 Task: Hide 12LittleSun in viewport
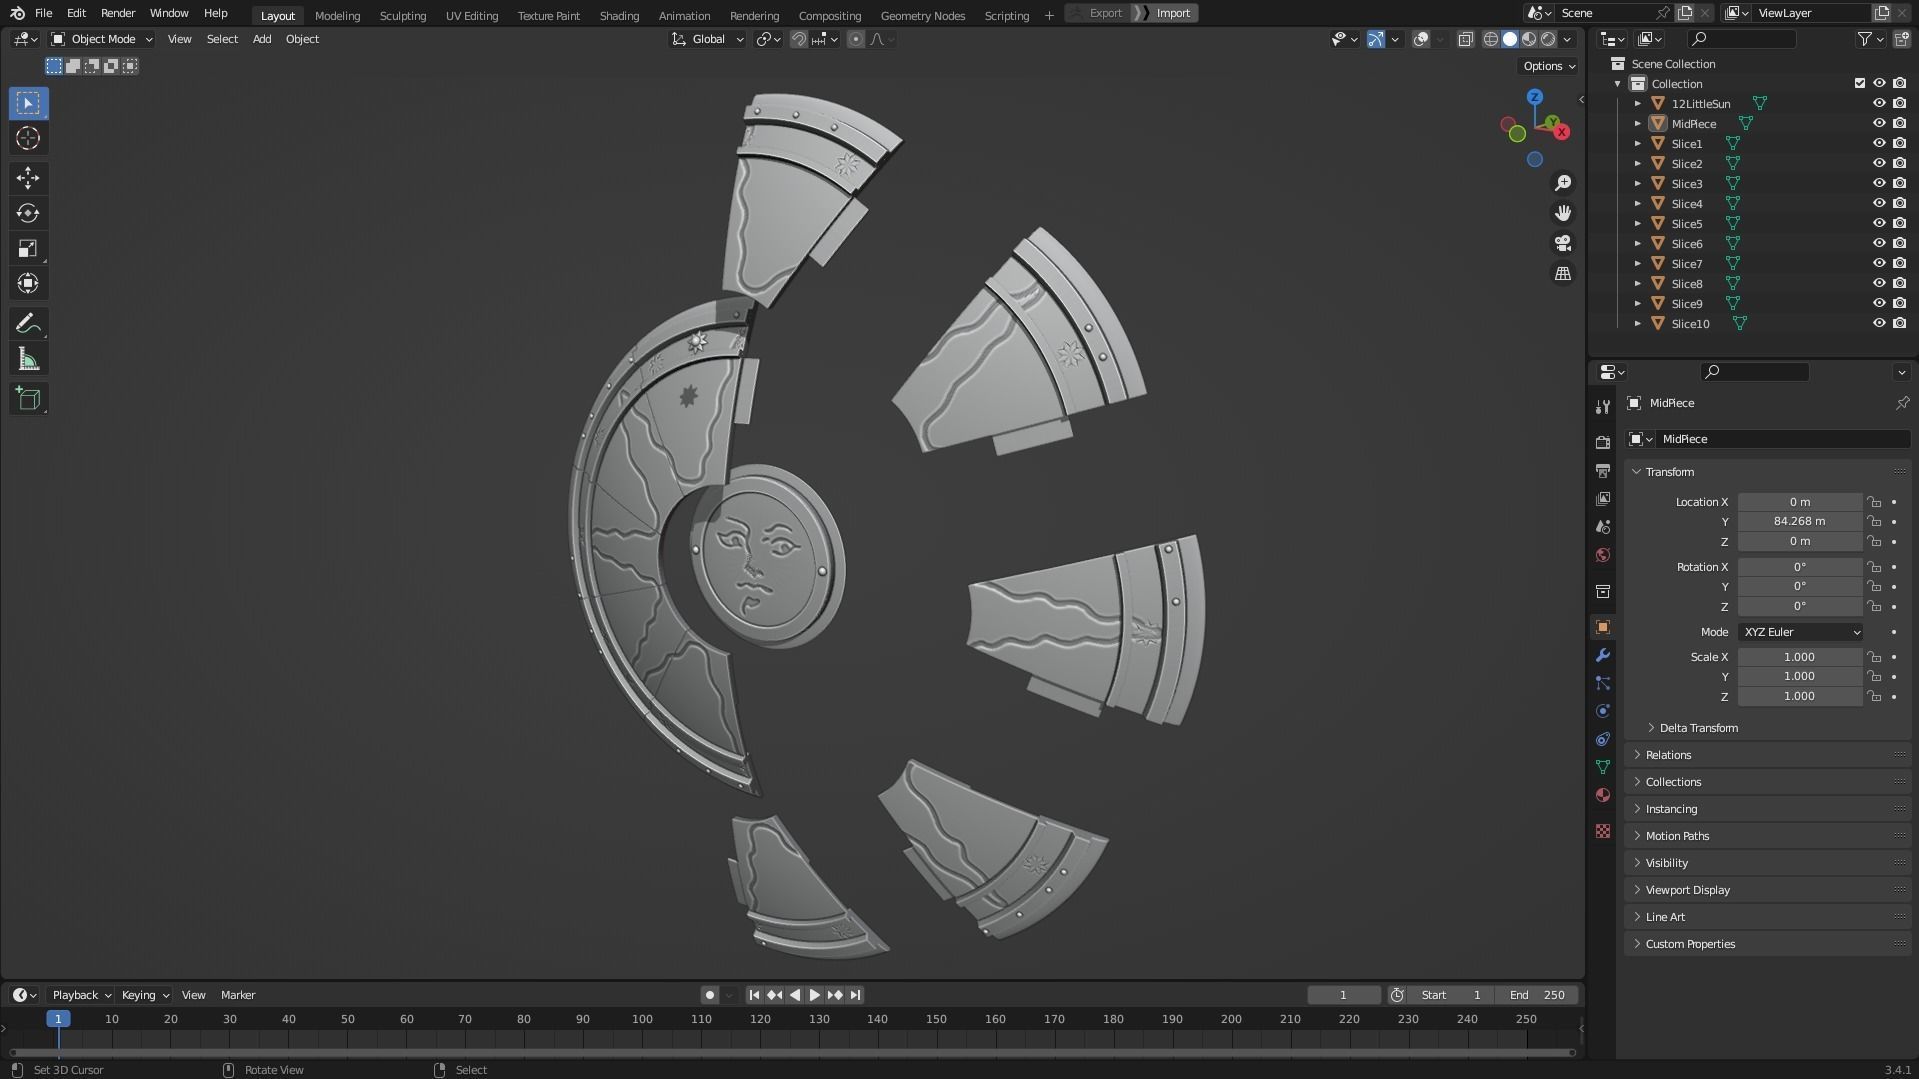pyautogui.click(x=1879, y=103)
